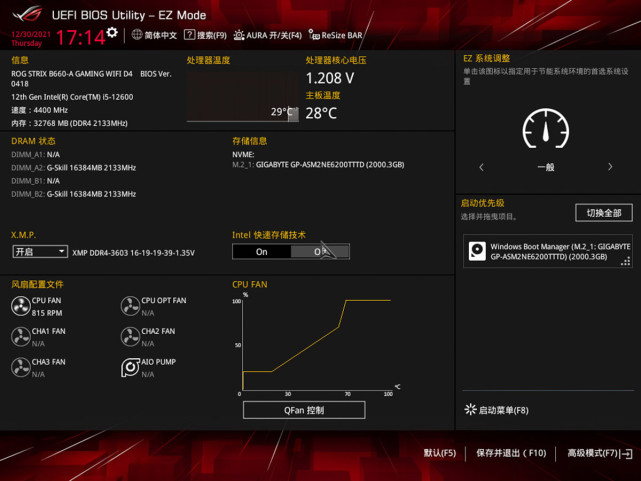Click XMP DDR4-3603 profile text
Screen dimensions: 641x481
(133, 253)
